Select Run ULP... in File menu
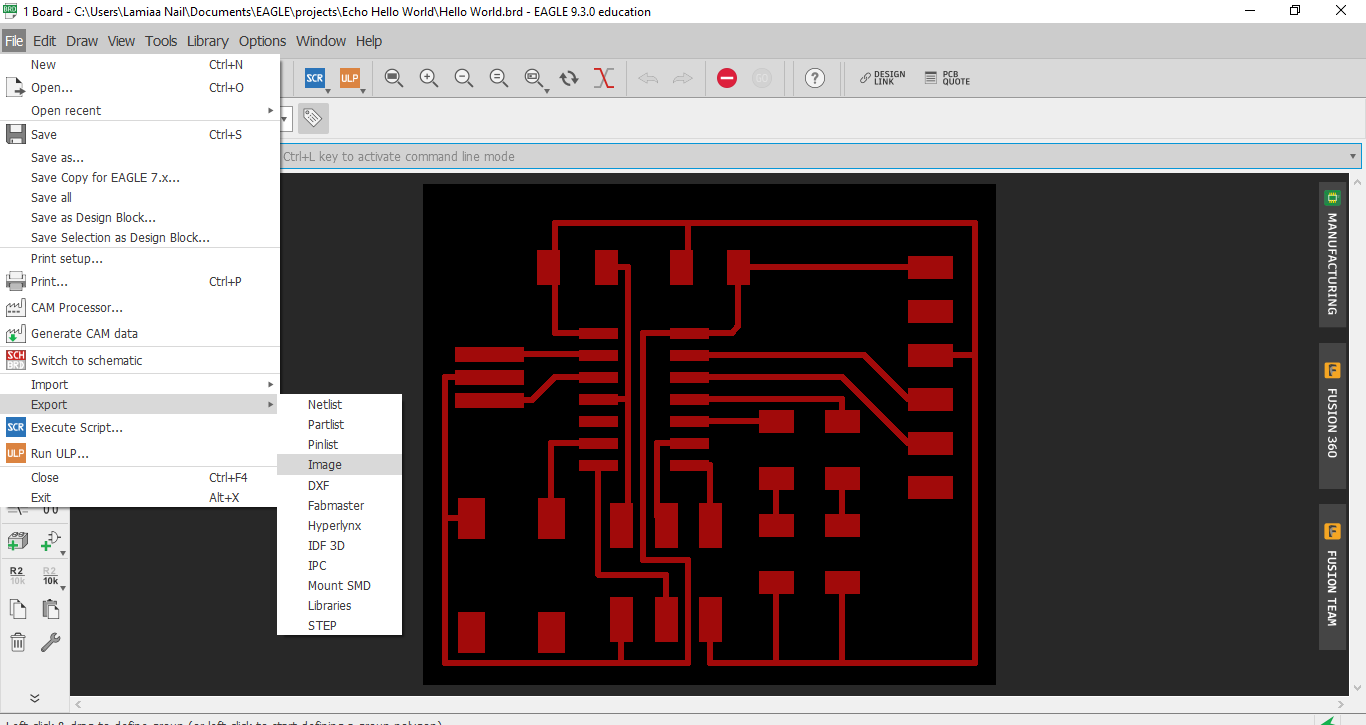 point(140,453)
